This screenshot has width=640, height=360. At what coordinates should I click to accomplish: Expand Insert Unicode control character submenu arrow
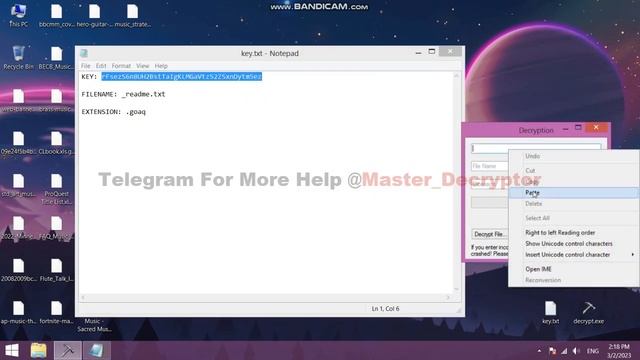pyautogui.click(x=633, y=254)
